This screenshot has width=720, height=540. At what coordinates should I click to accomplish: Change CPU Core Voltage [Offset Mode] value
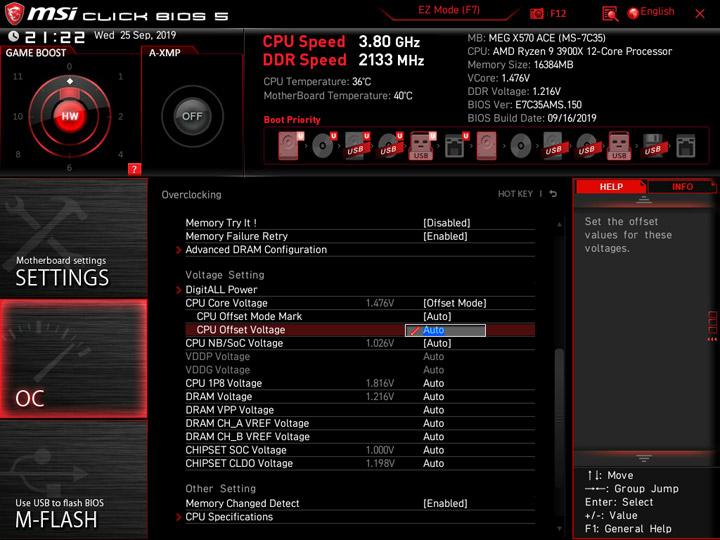point(455,303)
